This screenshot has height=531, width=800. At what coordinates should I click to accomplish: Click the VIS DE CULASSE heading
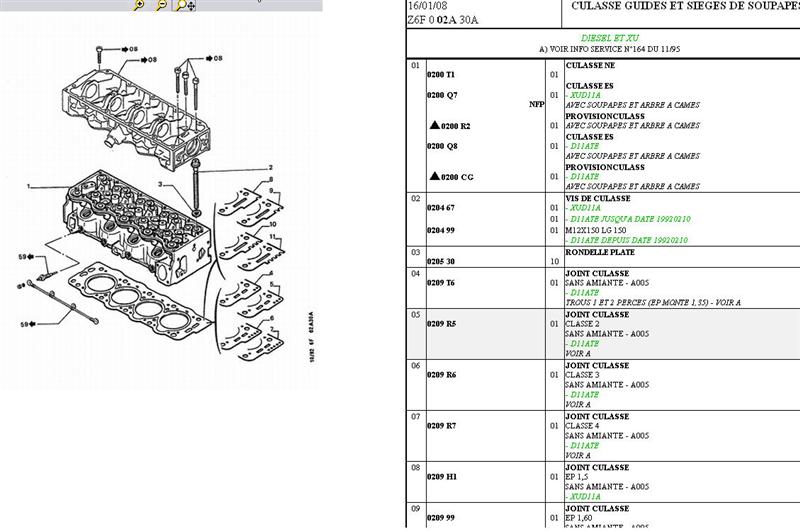click(x=597, y=198)
